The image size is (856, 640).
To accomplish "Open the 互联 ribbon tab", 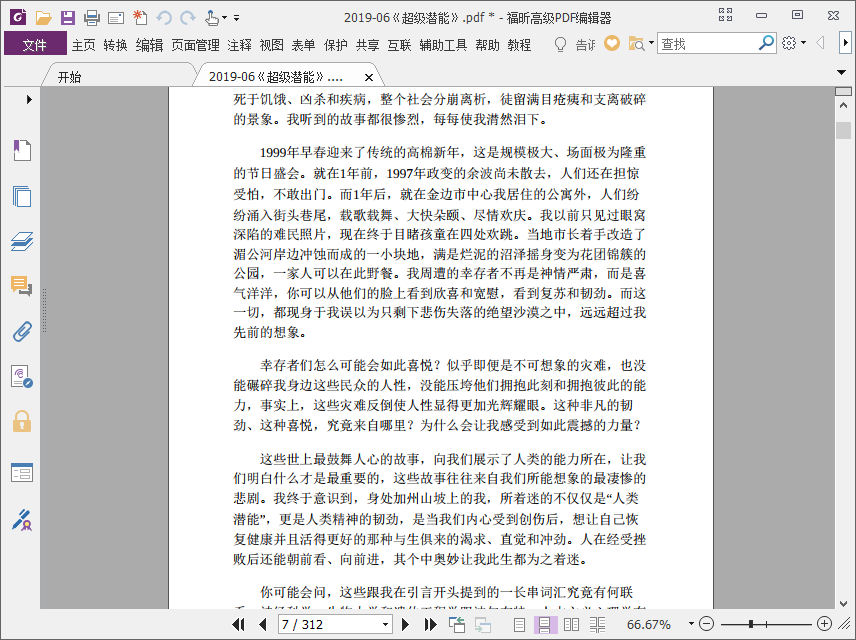I will [399, 45].
